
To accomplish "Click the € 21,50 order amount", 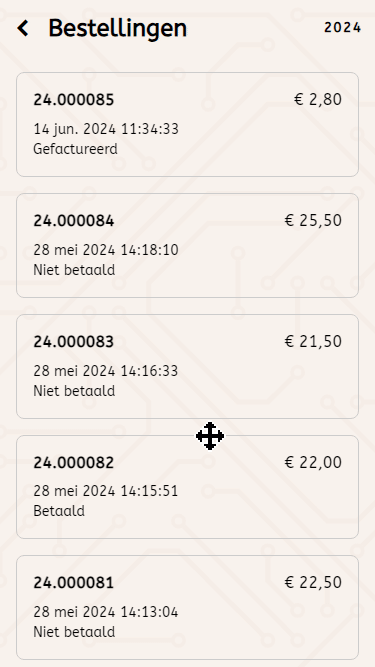I will pyautogui.click(x=313, y=341).
